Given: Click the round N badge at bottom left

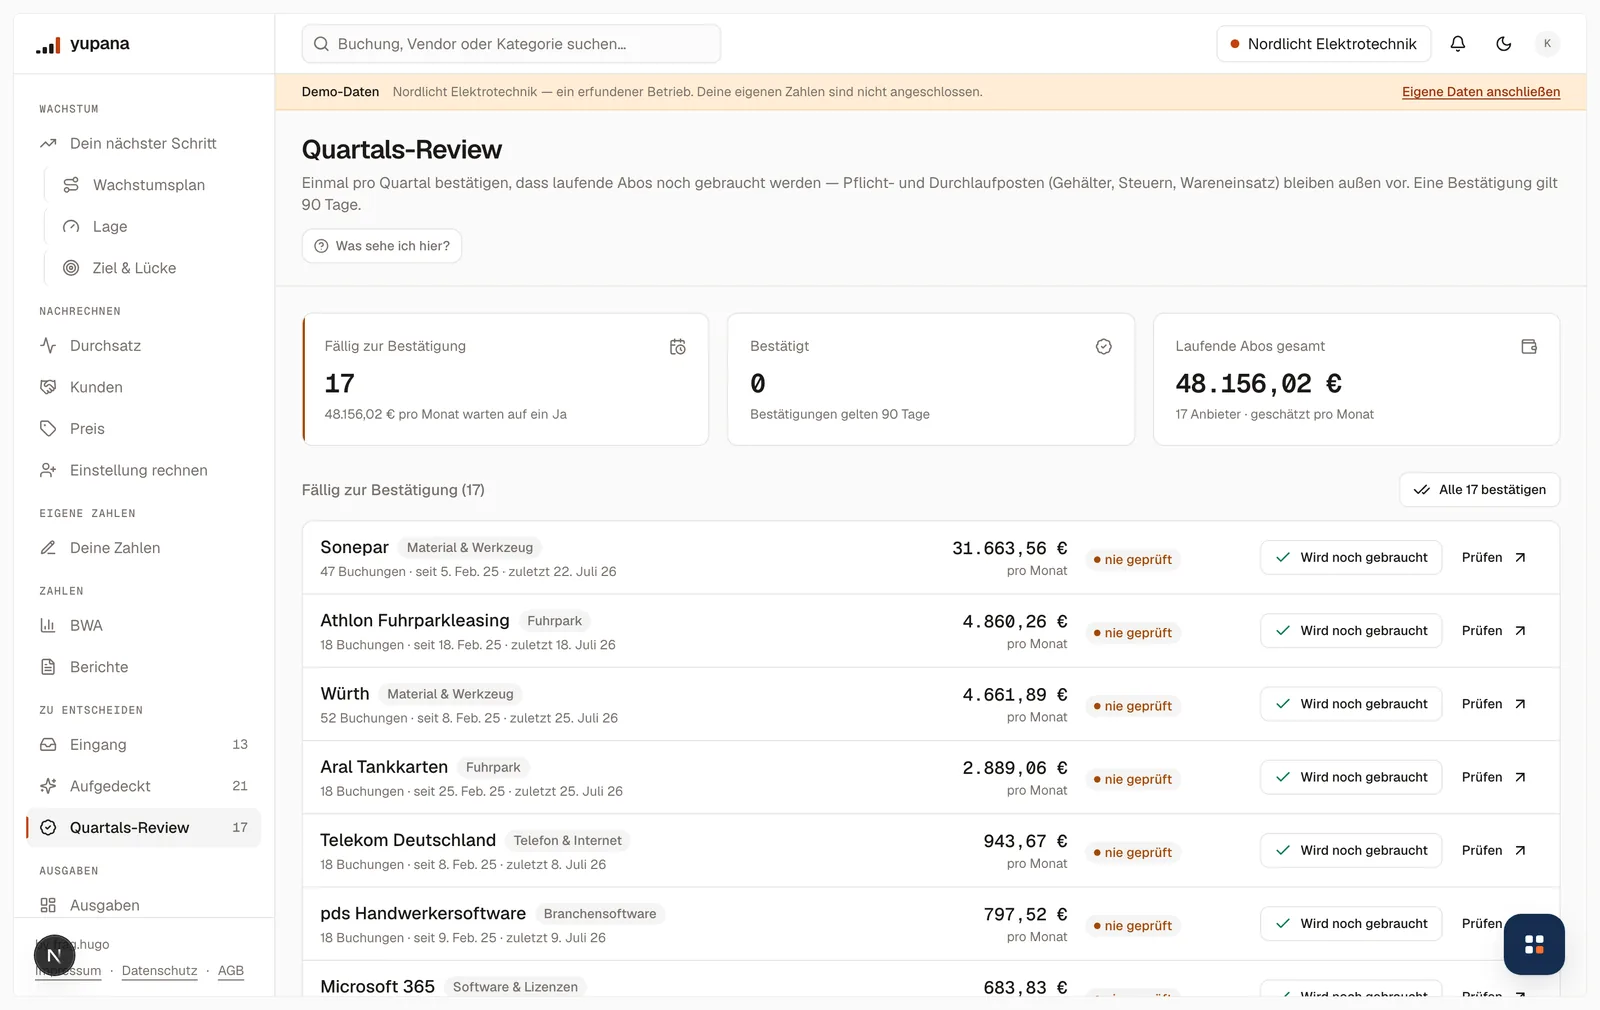Looking at the screenshot, I should [55, 956].
